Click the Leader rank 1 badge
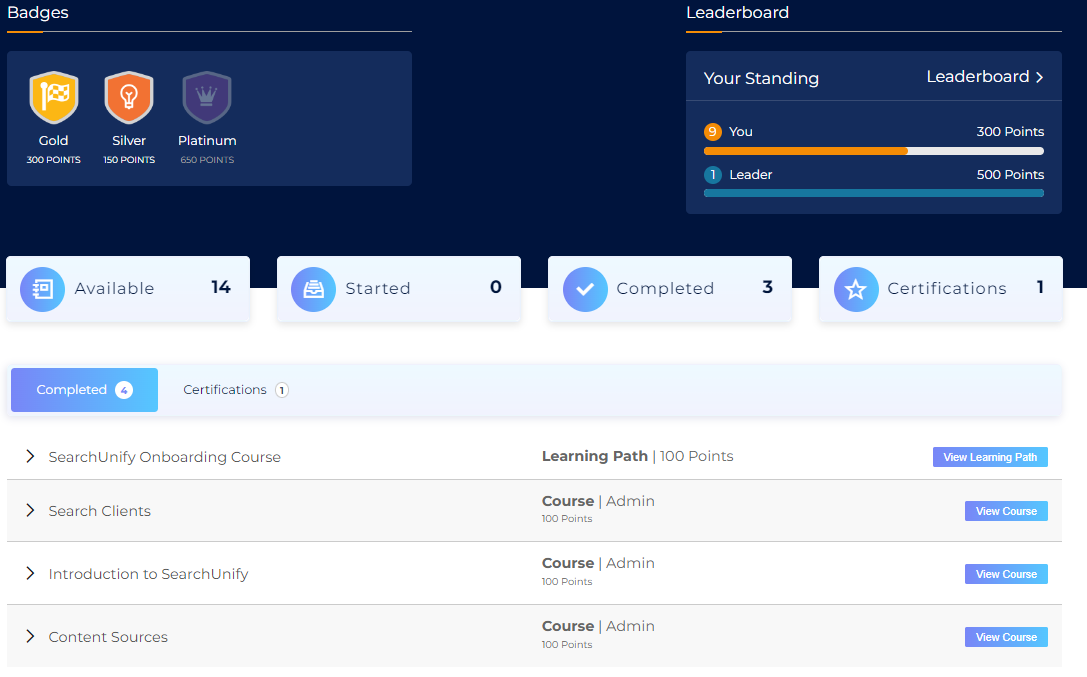 click(713, 175)
